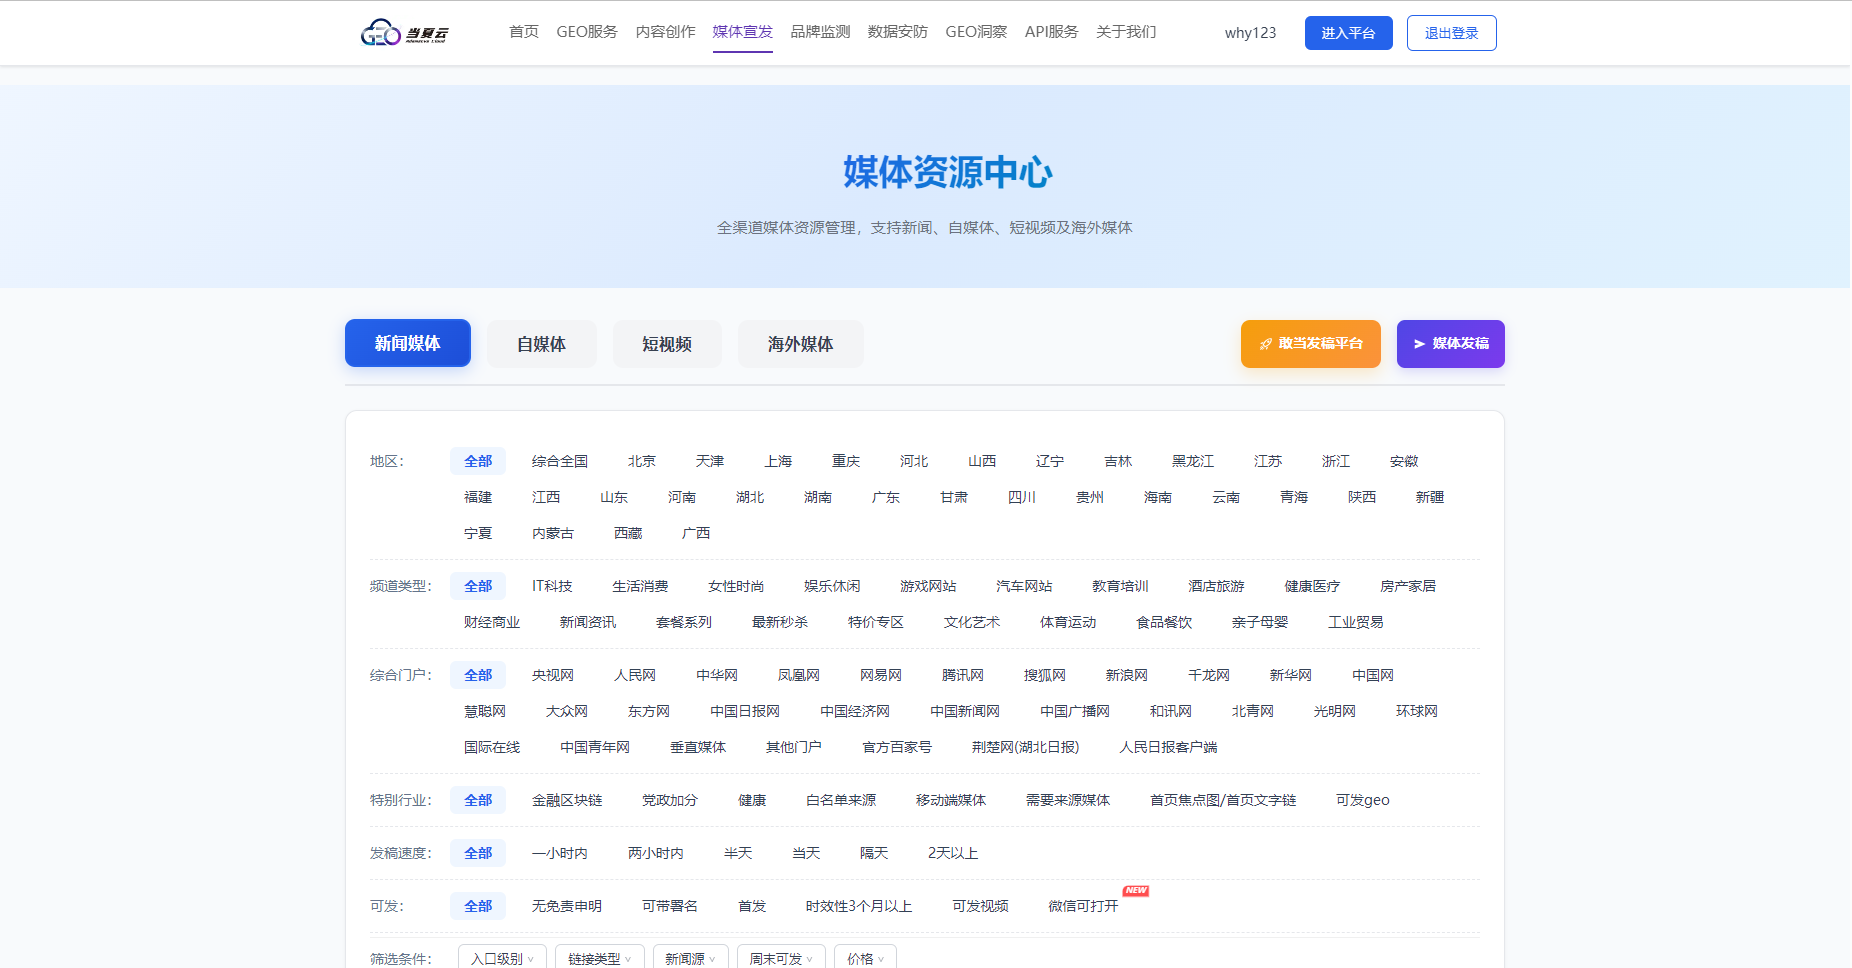Click the why123 username
The width and height of the screenshot is (1852, 968).
(1250, 33)
